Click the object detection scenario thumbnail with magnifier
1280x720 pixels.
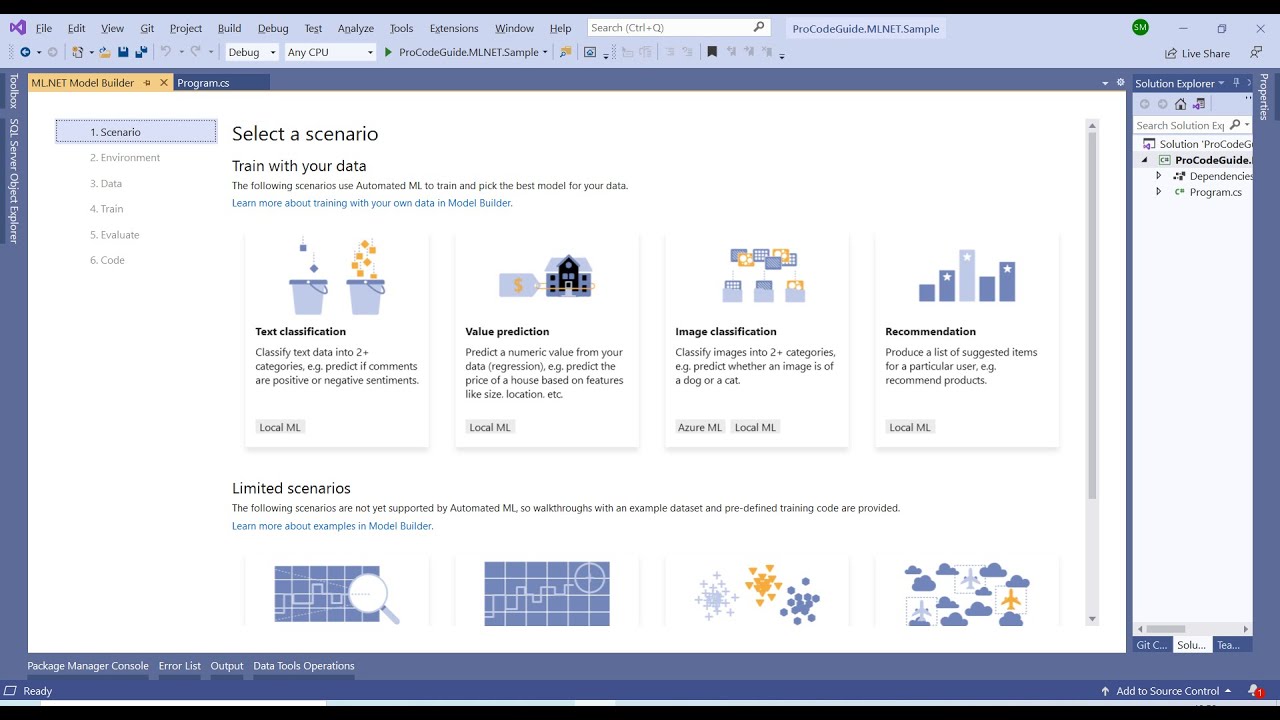tap(337, 594)
